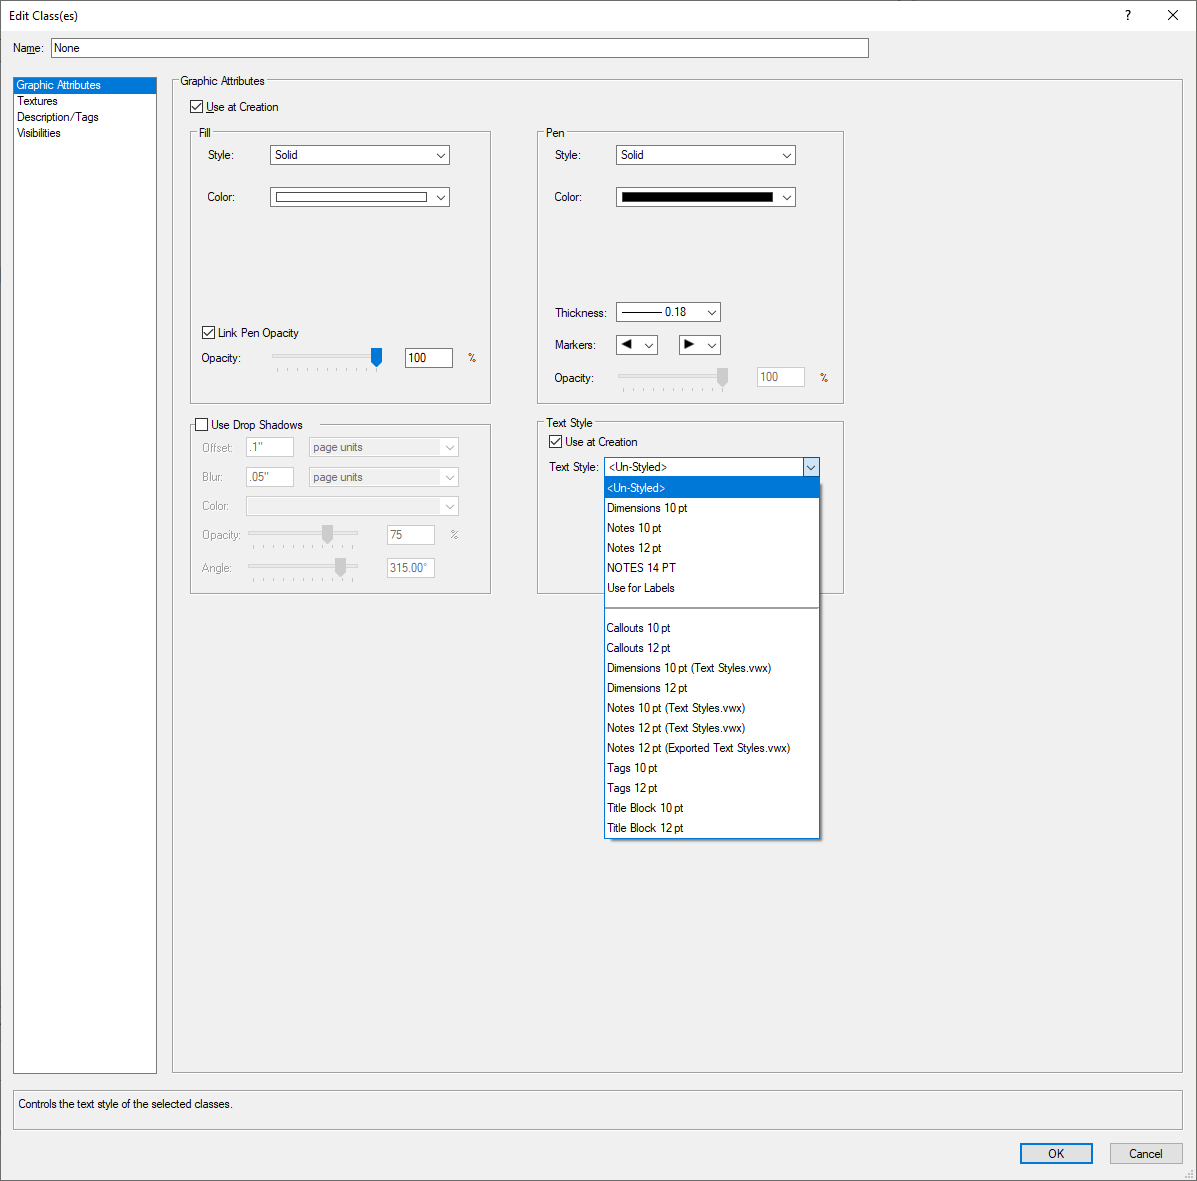Toggle Use at Creation under Text Style
This screenshot has height=1181, width=1197.
coord(555,441)
